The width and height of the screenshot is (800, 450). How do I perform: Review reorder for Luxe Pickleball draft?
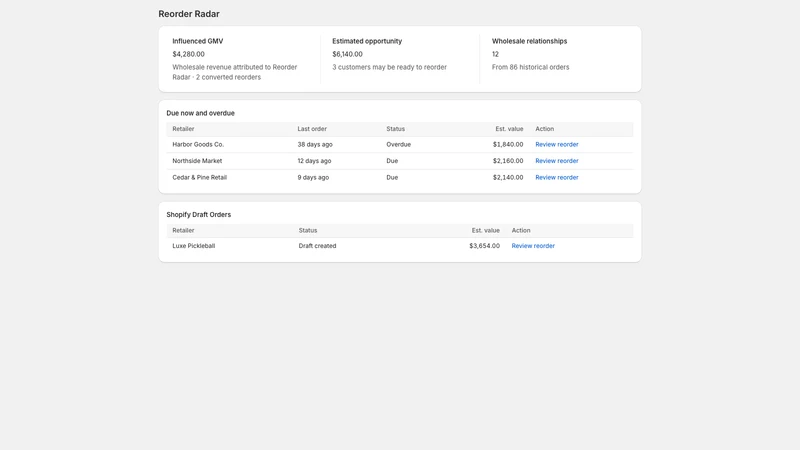[x=533, y=246]
